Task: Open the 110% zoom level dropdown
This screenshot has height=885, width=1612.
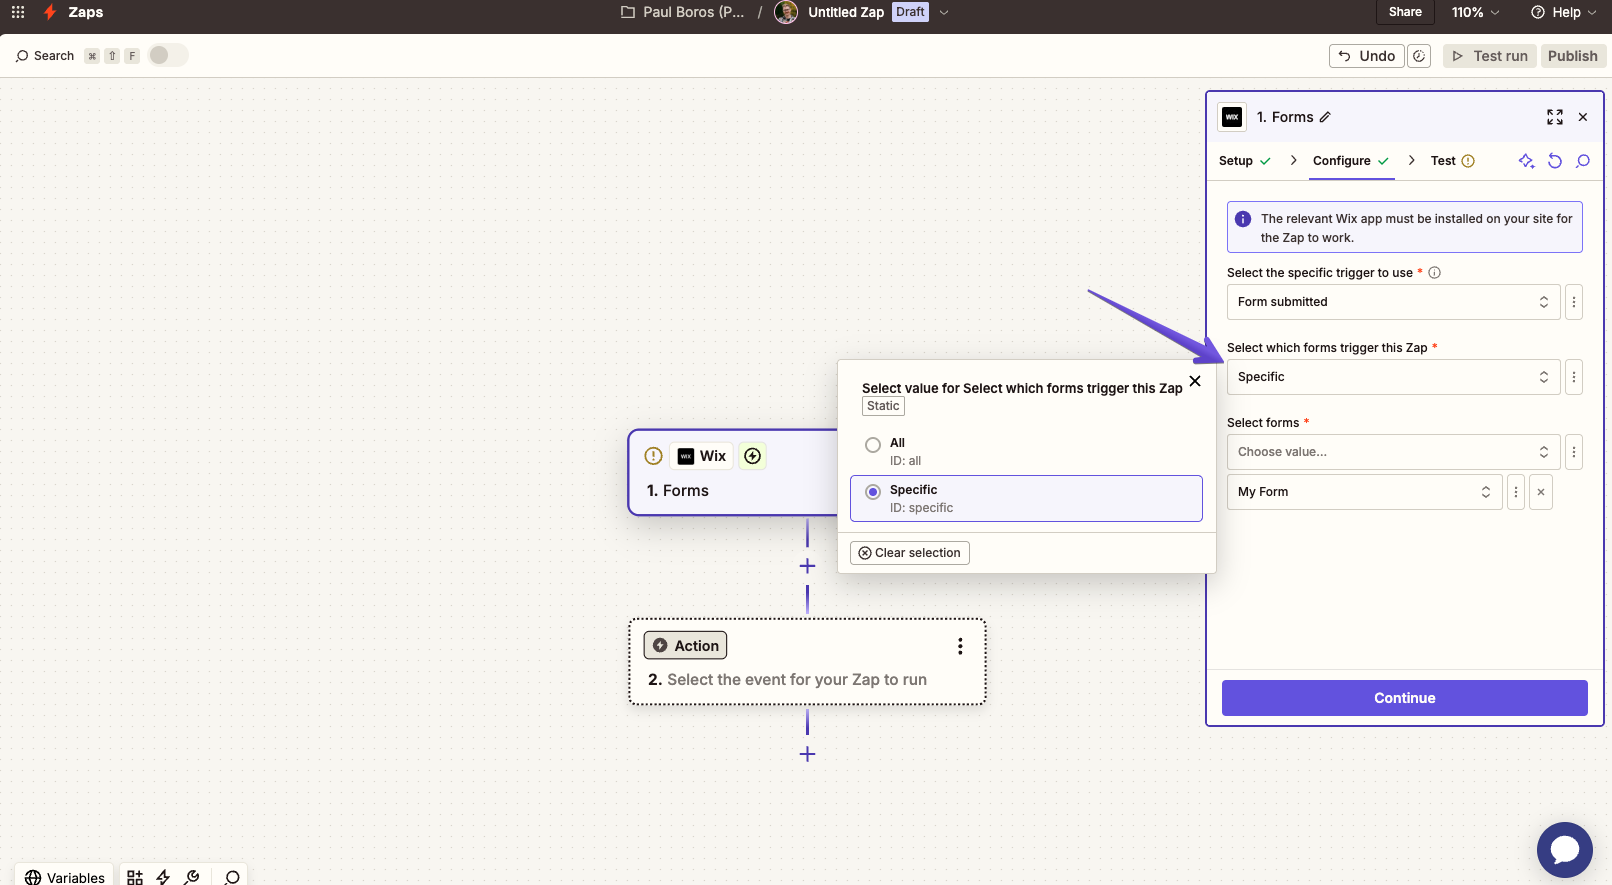Action: [x=1475, y=12]
